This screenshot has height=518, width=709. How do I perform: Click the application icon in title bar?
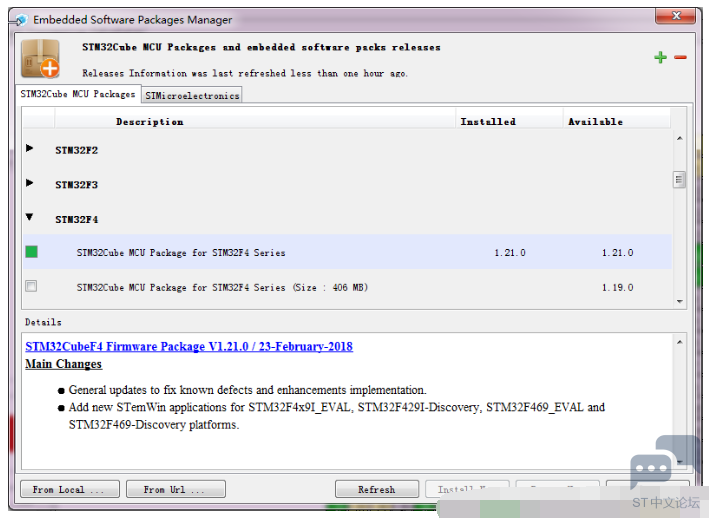(x=20, y=20)
